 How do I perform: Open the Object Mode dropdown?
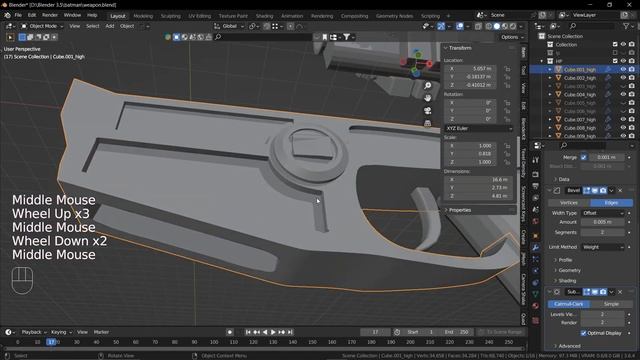coord(42,26)
